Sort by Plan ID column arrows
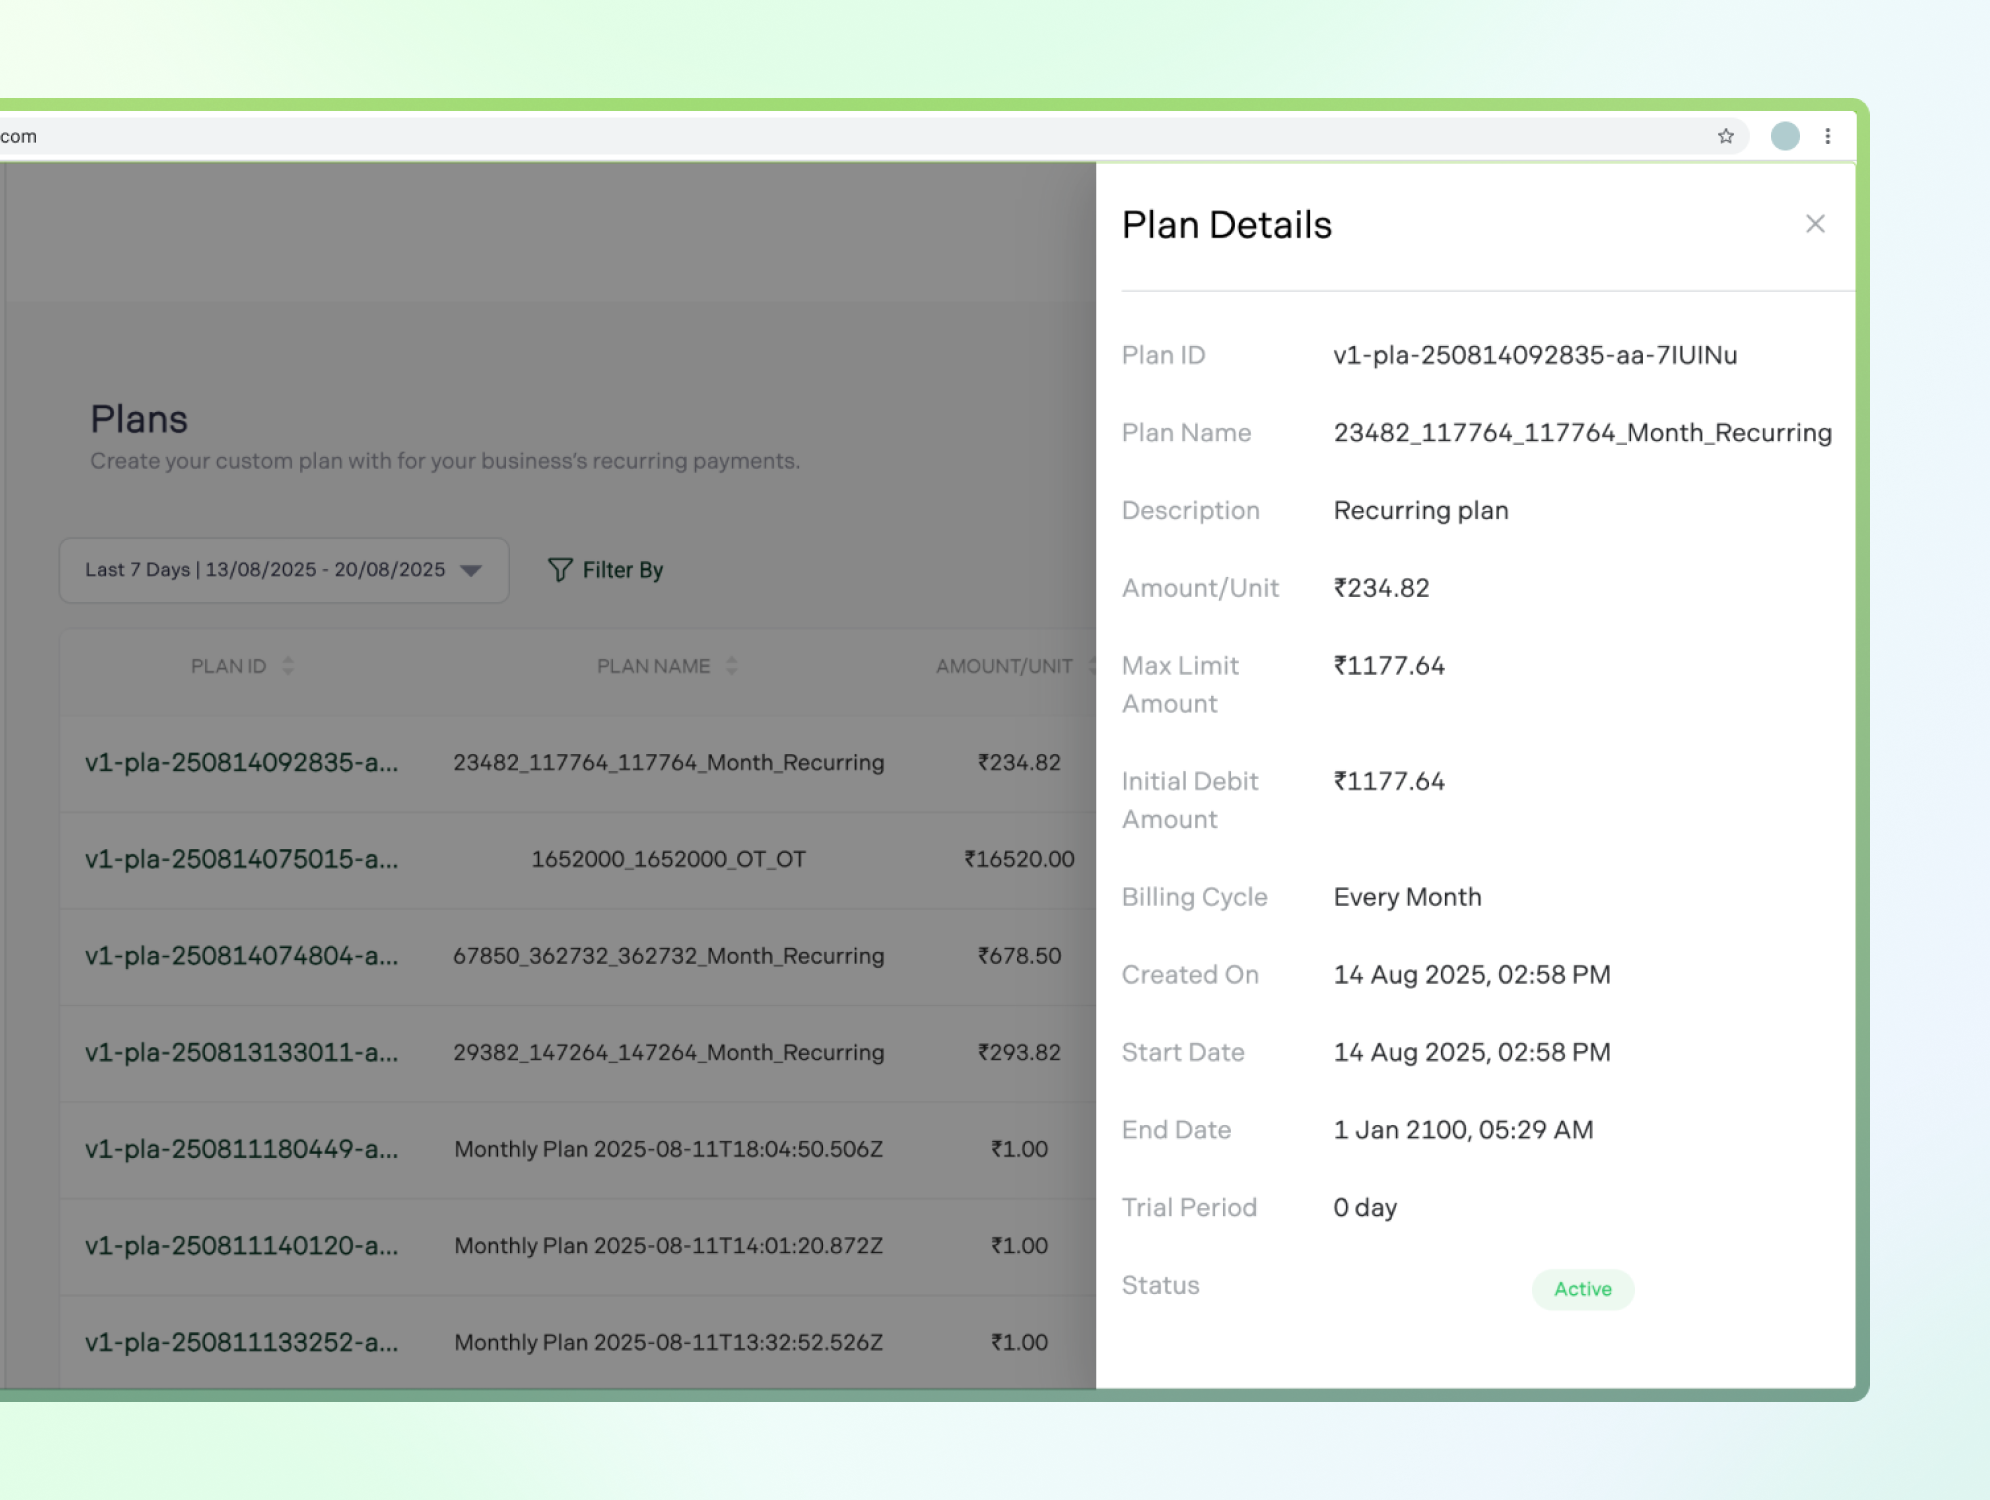Screen dimensions: 1990x1500 click(288, 666)
